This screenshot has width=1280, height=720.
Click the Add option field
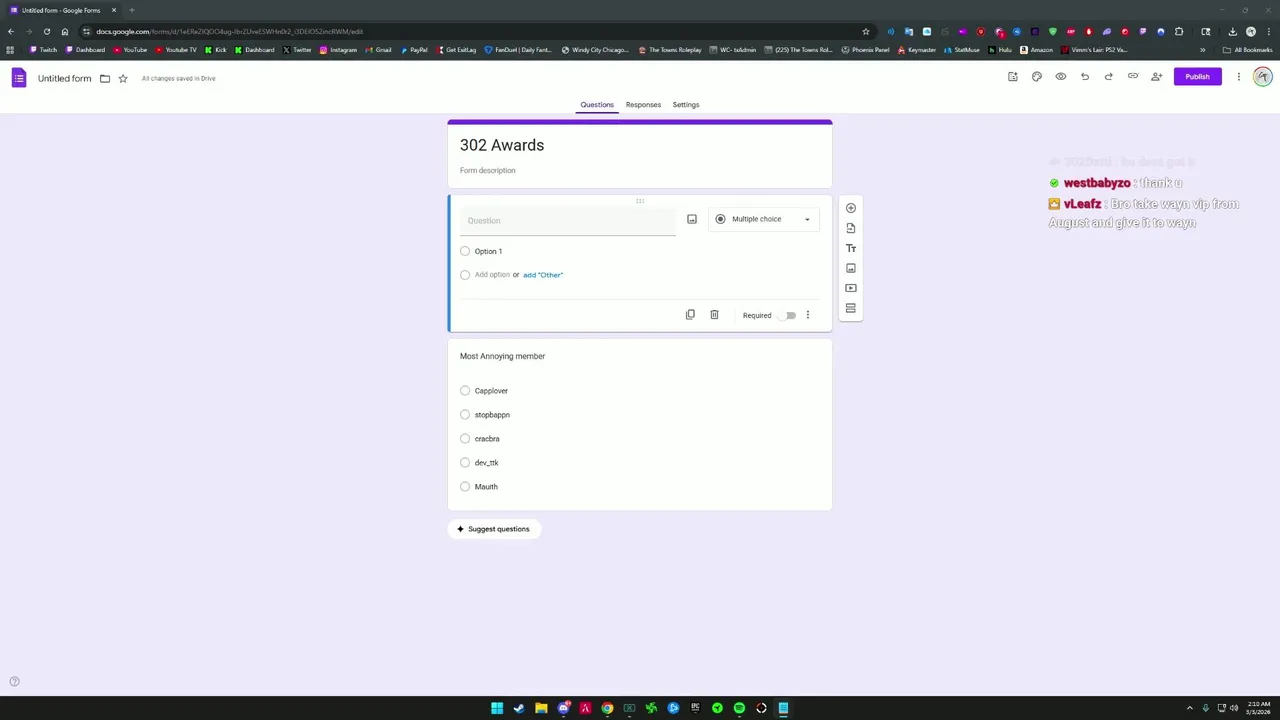492,275
